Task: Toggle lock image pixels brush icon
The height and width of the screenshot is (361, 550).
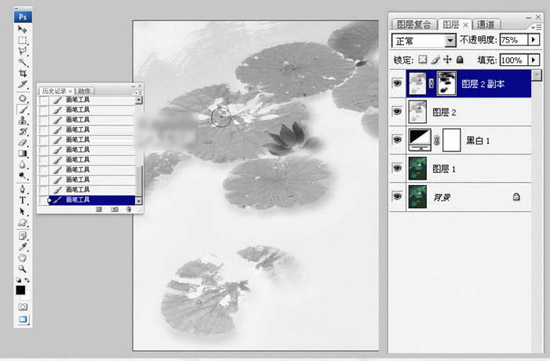Action: click(435, 60)
